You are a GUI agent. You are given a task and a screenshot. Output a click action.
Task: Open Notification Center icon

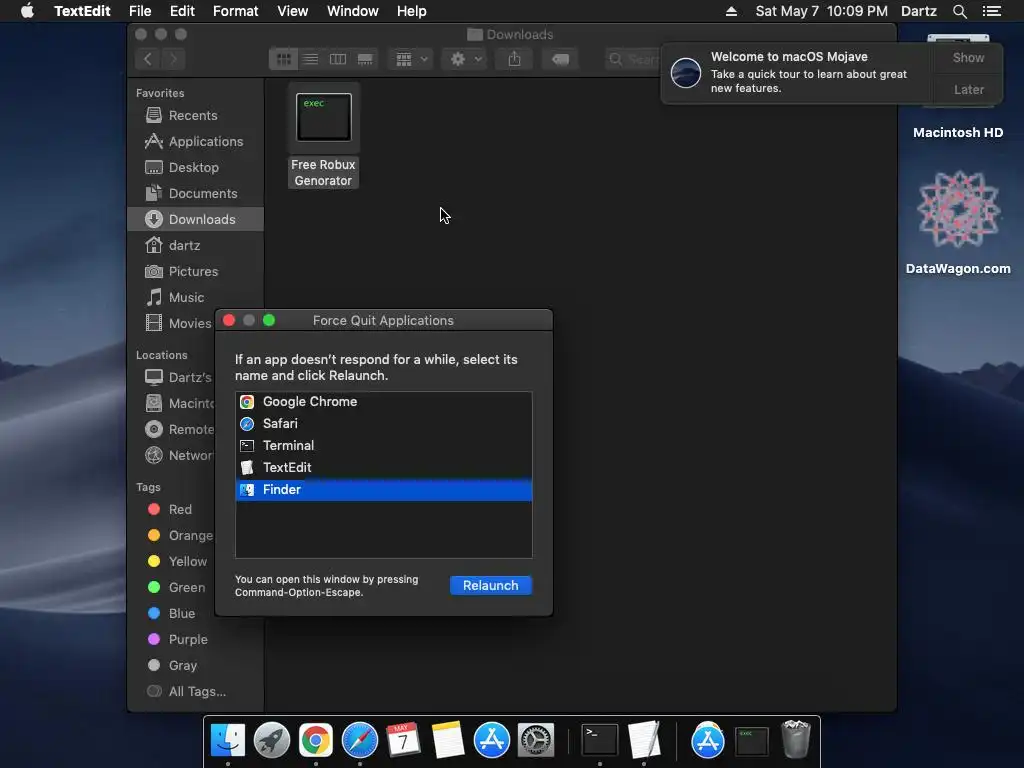pyautogui.click(x=992, y=11)
